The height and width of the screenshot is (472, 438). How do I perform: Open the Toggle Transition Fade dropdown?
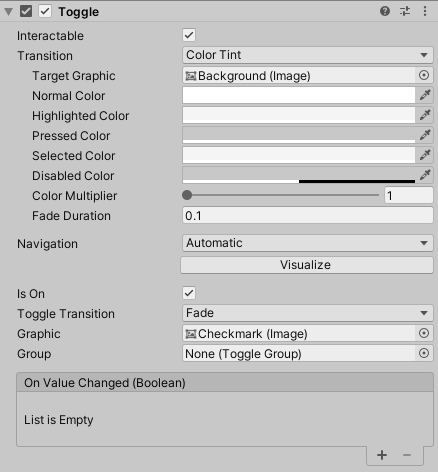click(308, 313)
